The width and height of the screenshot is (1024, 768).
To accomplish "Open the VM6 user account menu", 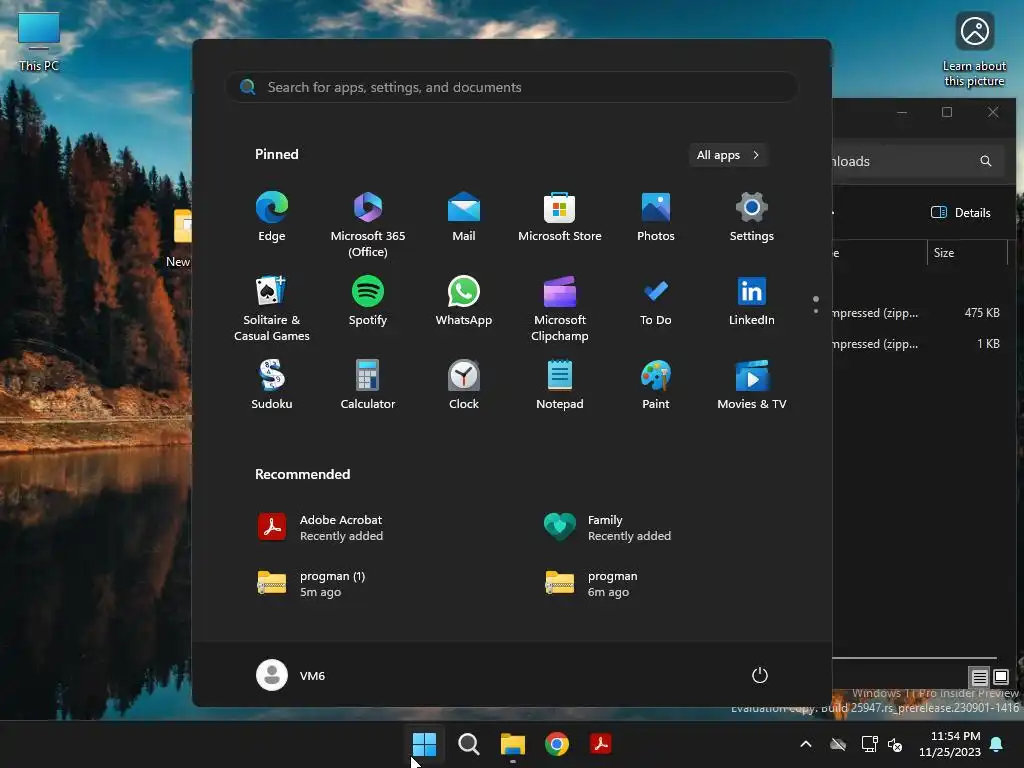I will pyautogui.click(x=291, y=675).
